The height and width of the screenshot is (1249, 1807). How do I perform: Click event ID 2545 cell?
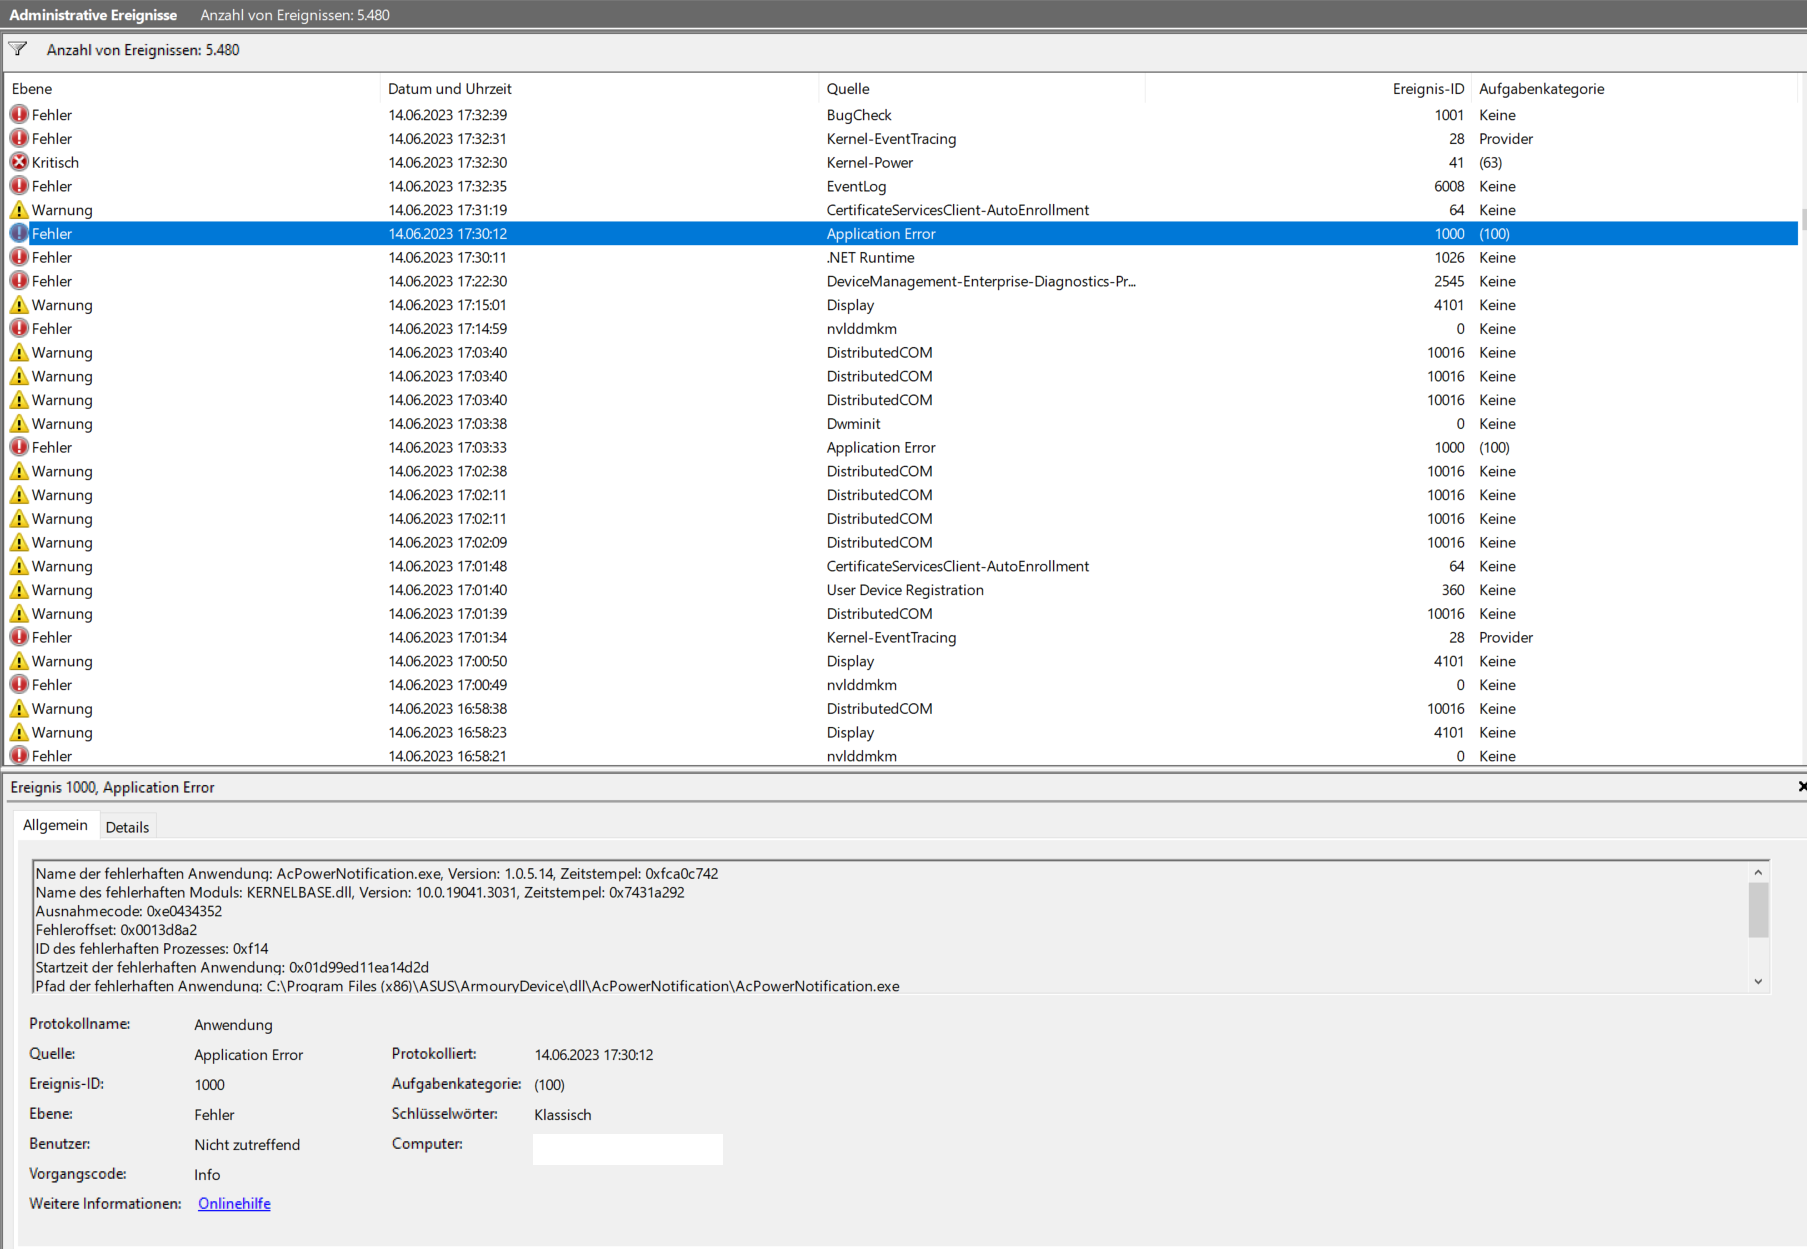point(1448,281)
